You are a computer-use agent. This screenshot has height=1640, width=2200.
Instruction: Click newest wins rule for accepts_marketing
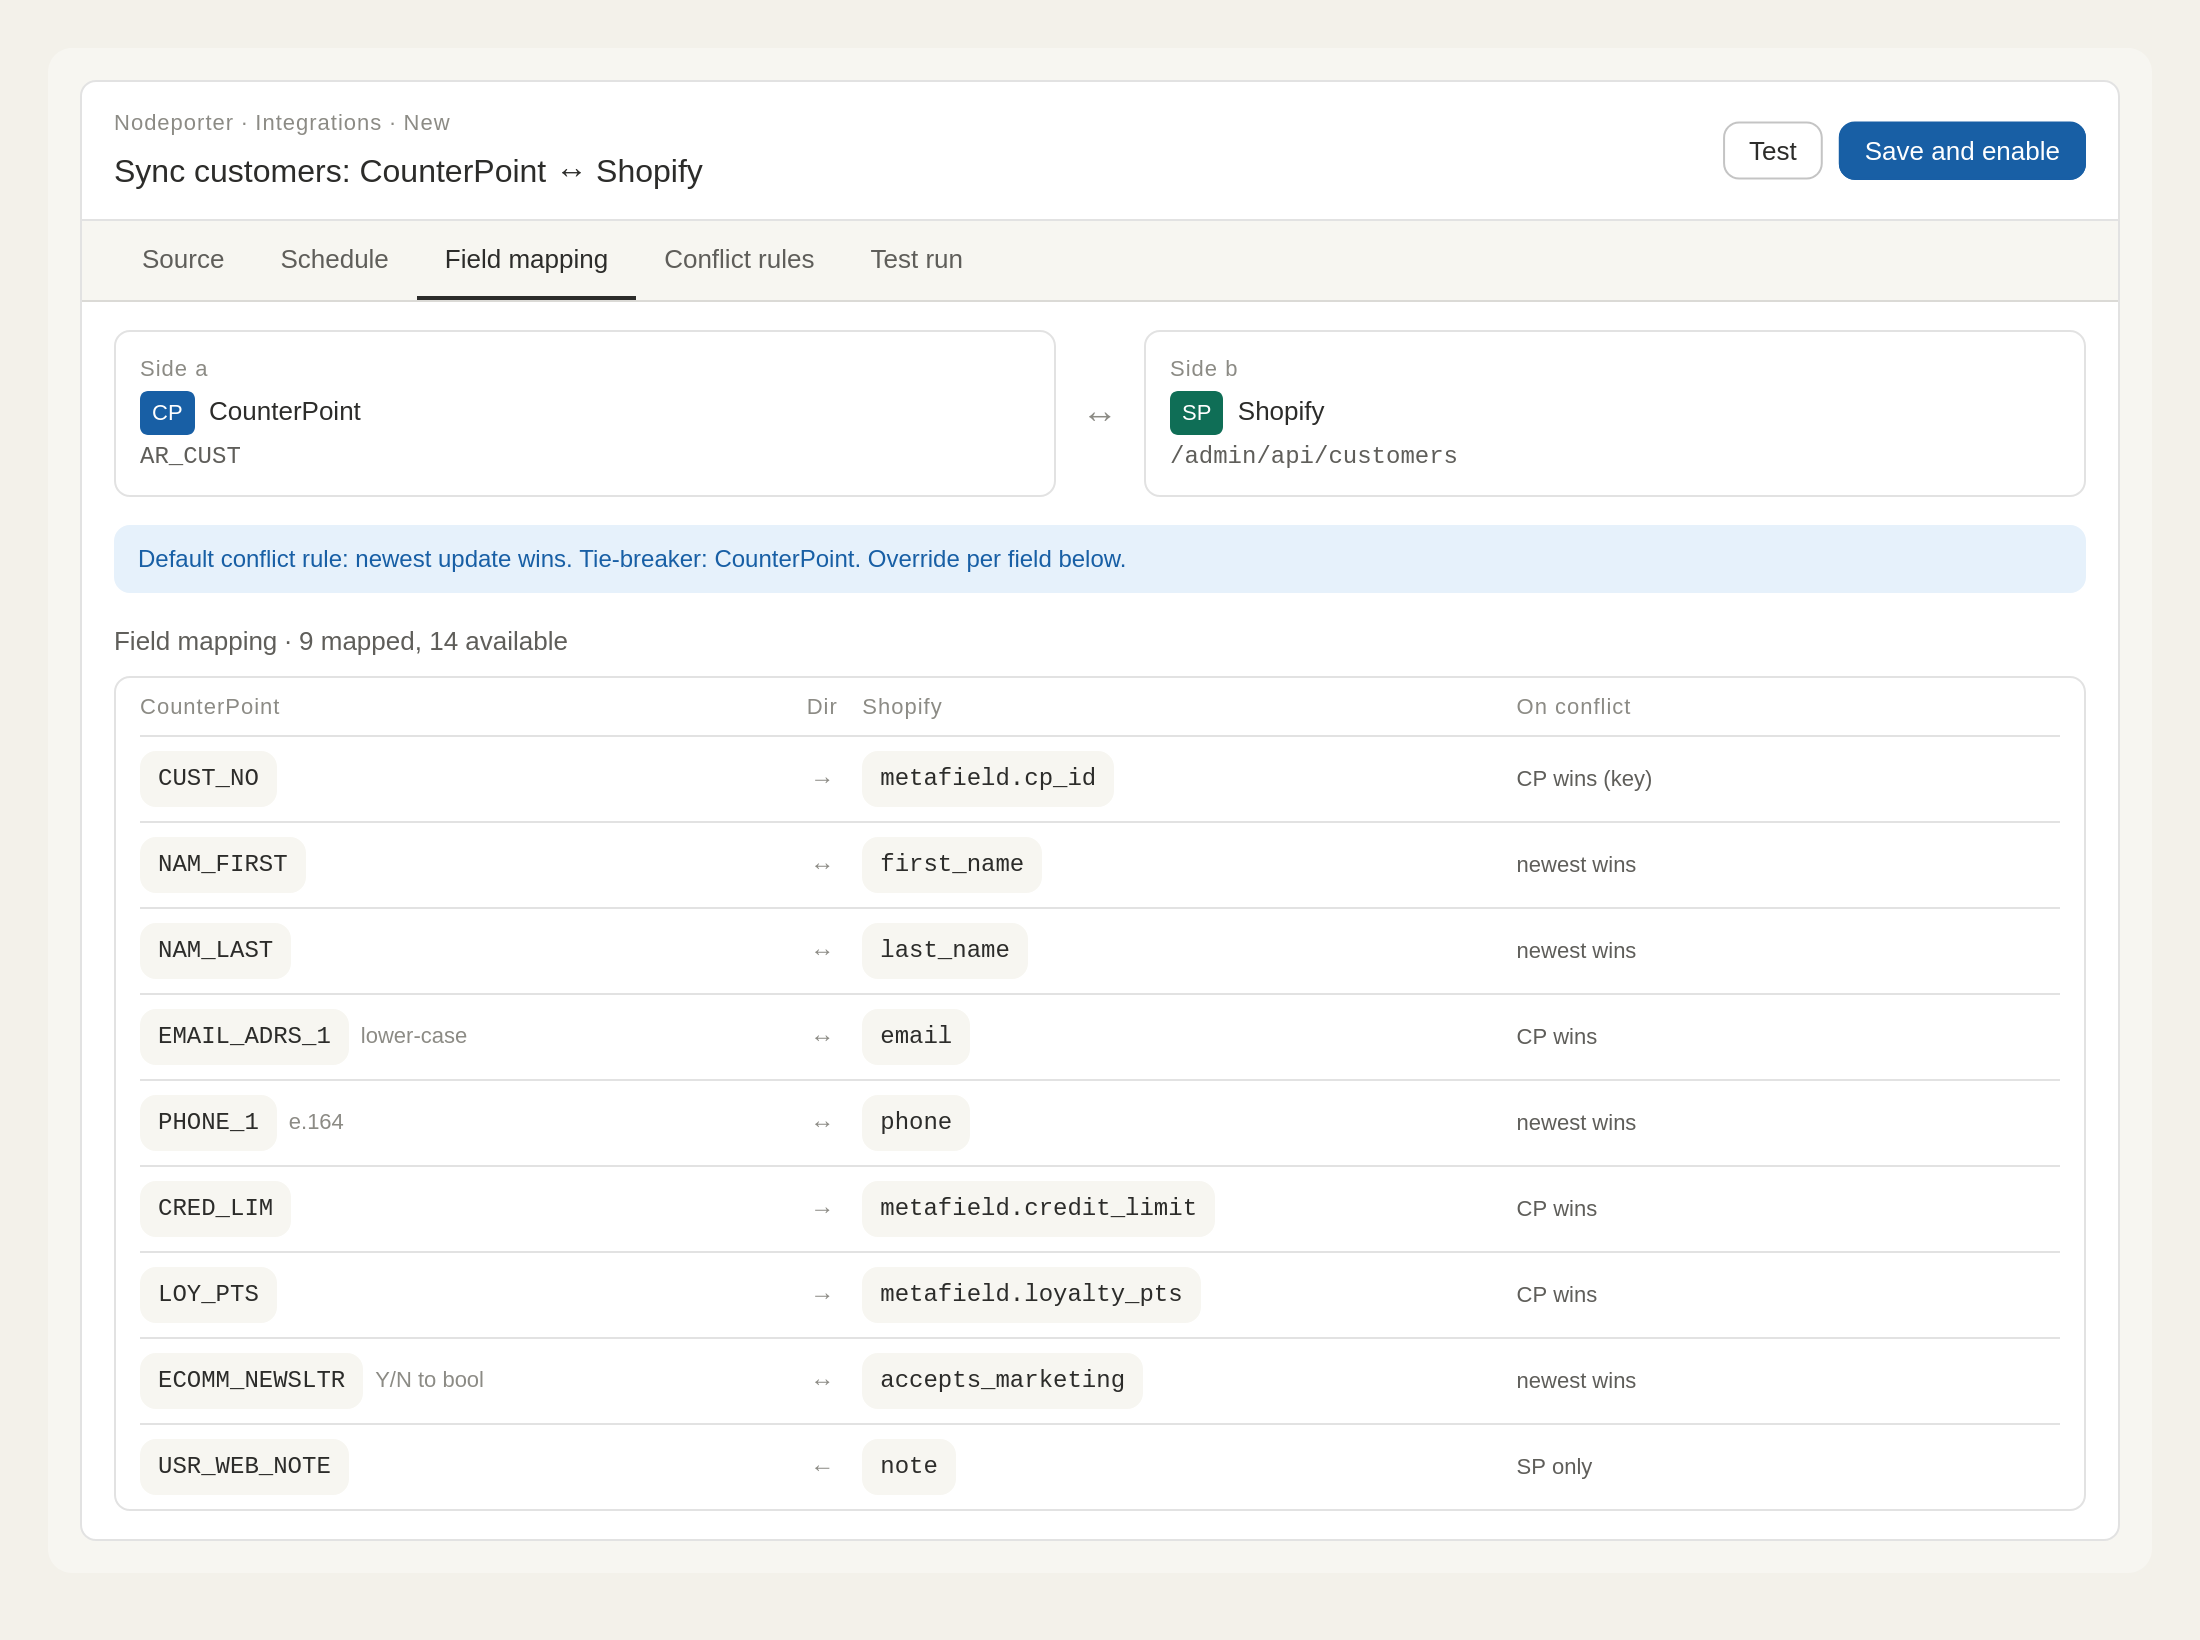click(x=1576, y=1381)
